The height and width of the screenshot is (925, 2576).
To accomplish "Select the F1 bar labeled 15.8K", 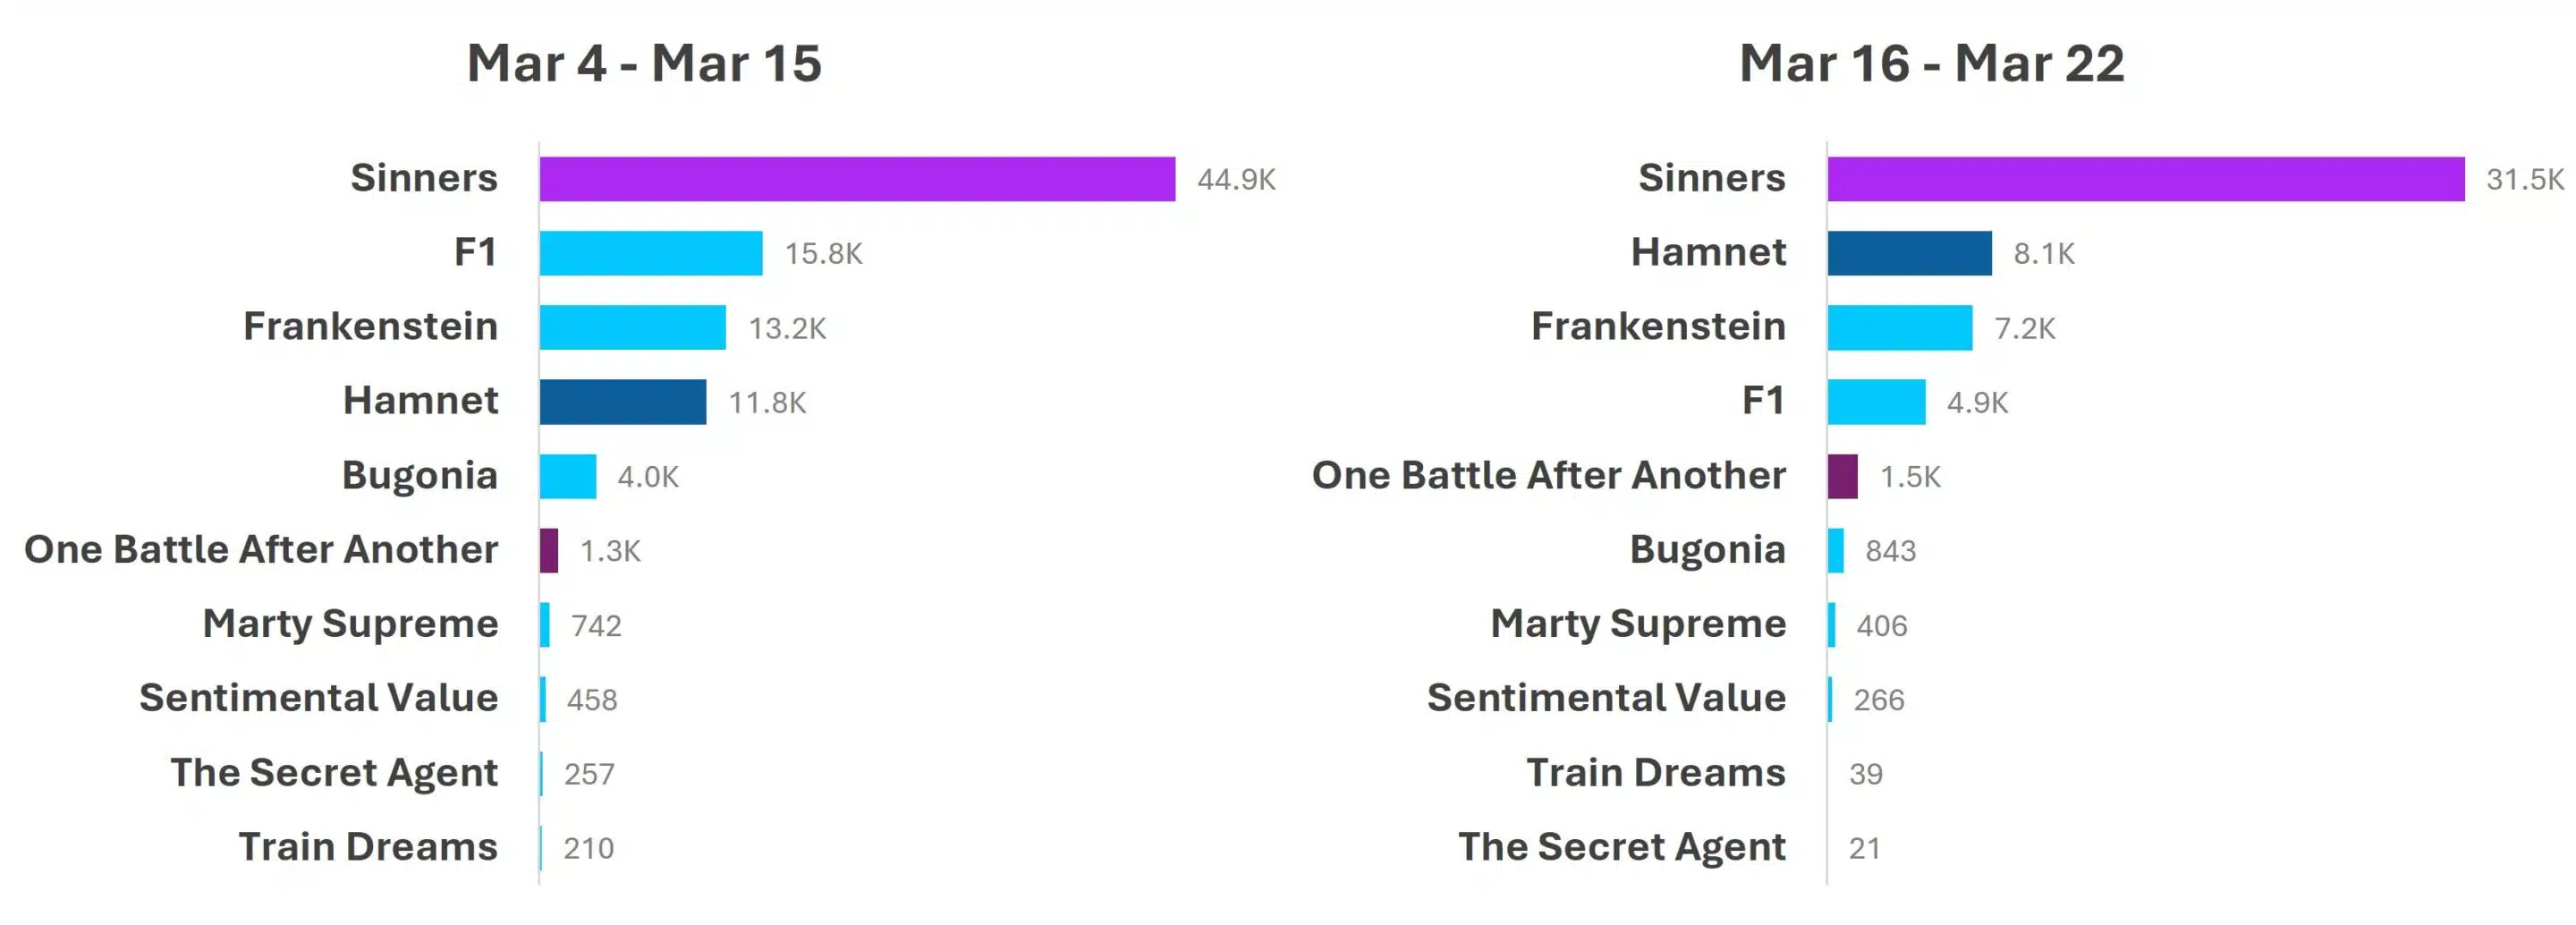I will pos(650,253).
